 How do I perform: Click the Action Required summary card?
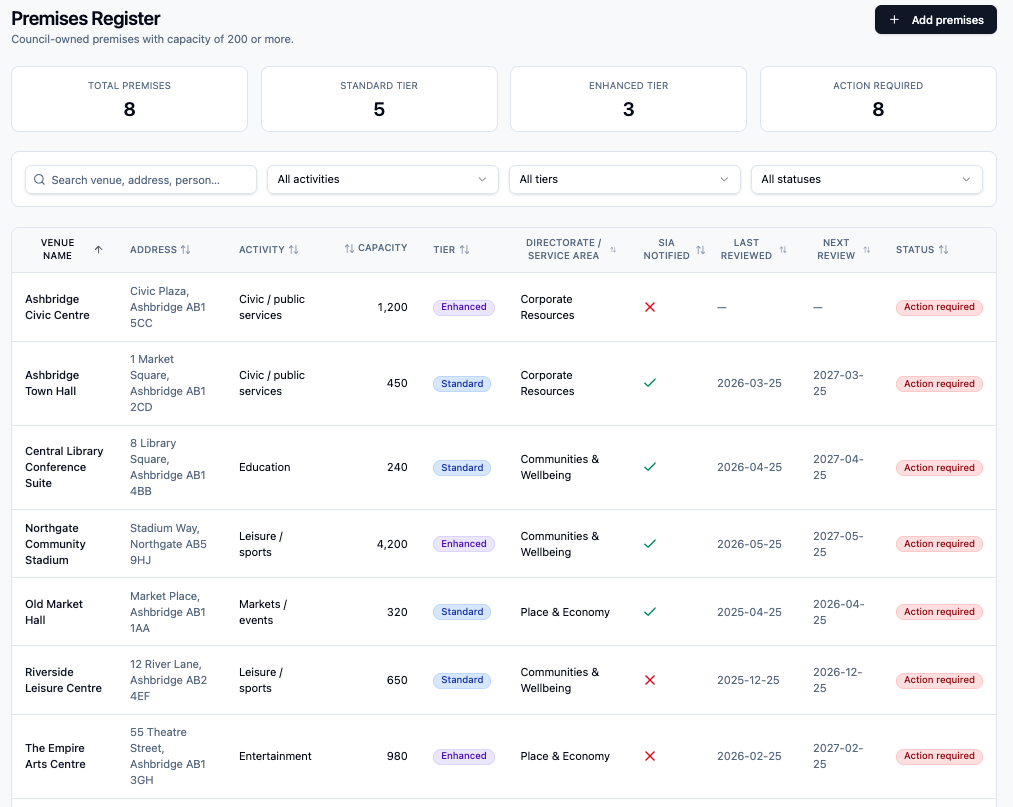(x=878, y=99)
